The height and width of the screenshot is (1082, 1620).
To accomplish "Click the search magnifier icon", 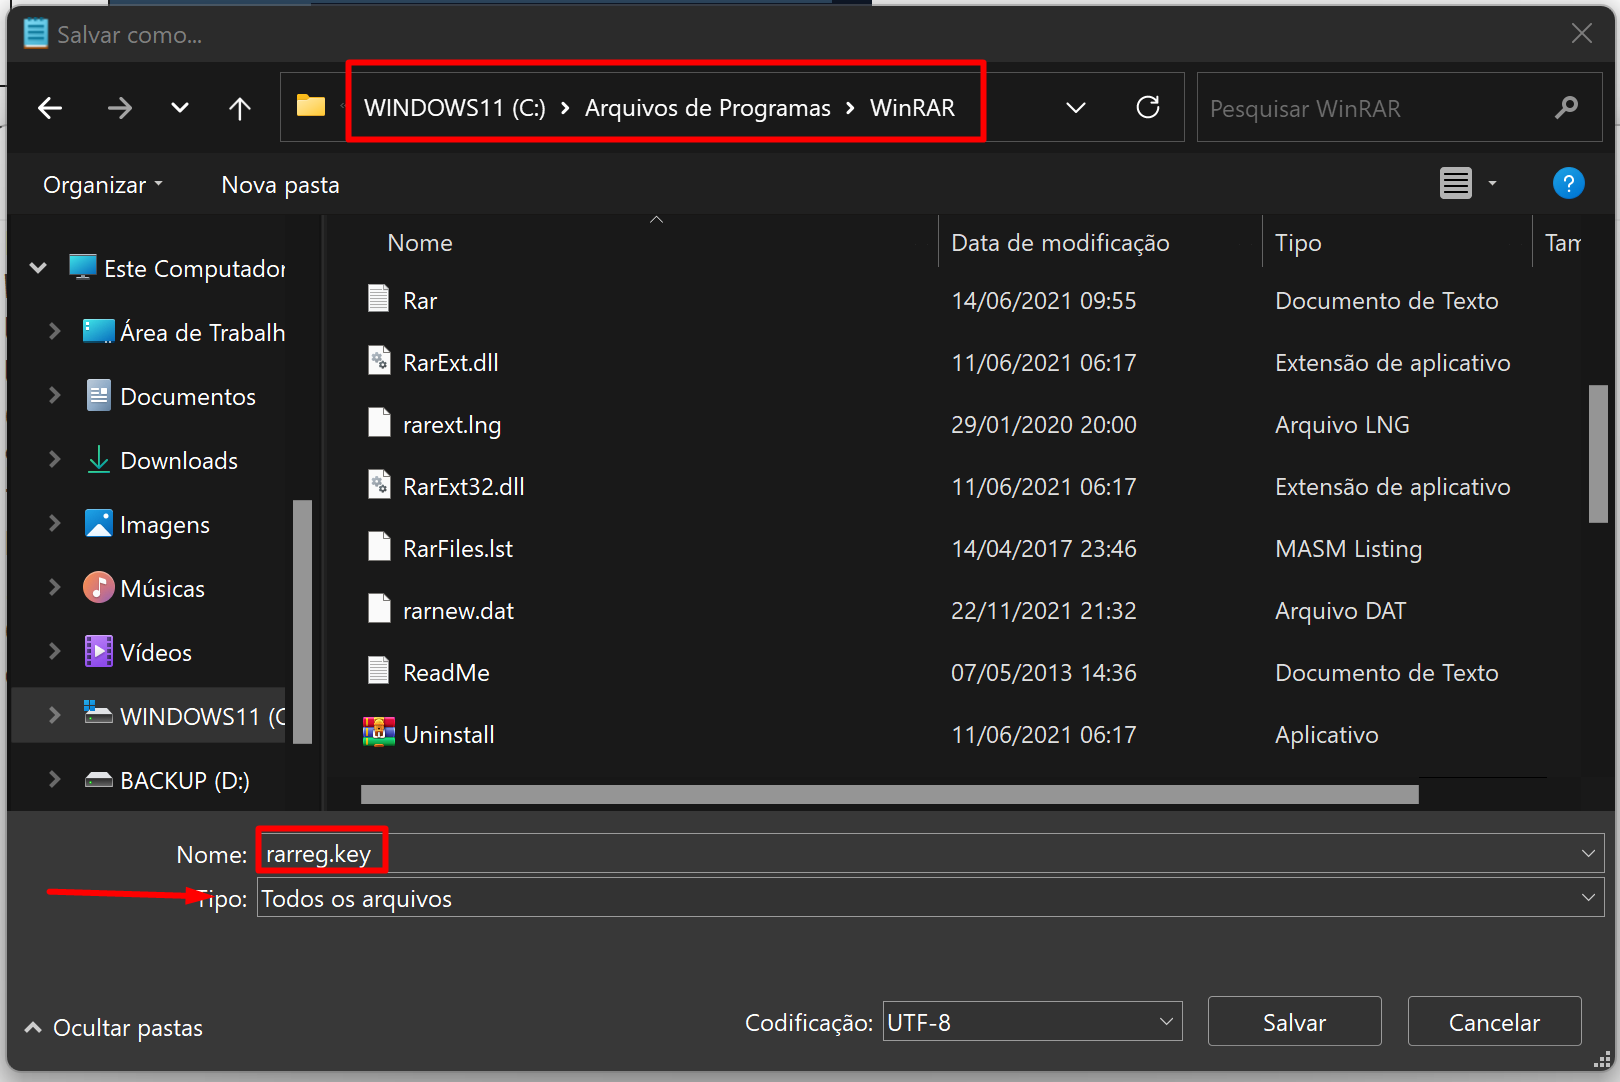I will 1567,107.
